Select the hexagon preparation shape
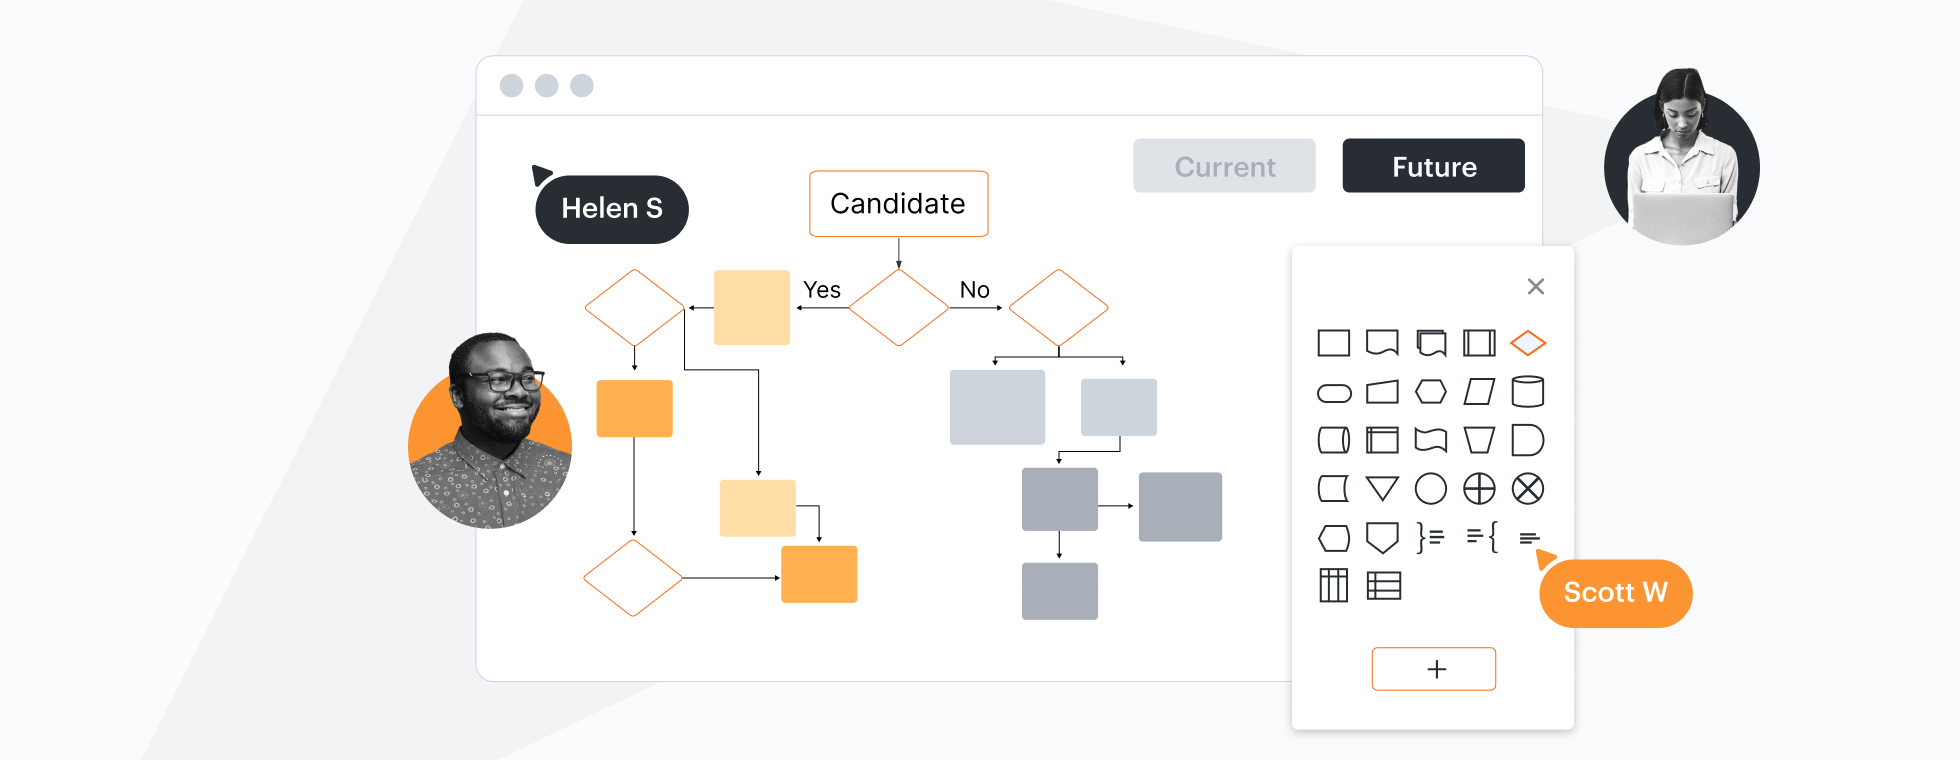This screenshot has width=1960, height=760. (1431, 392)
